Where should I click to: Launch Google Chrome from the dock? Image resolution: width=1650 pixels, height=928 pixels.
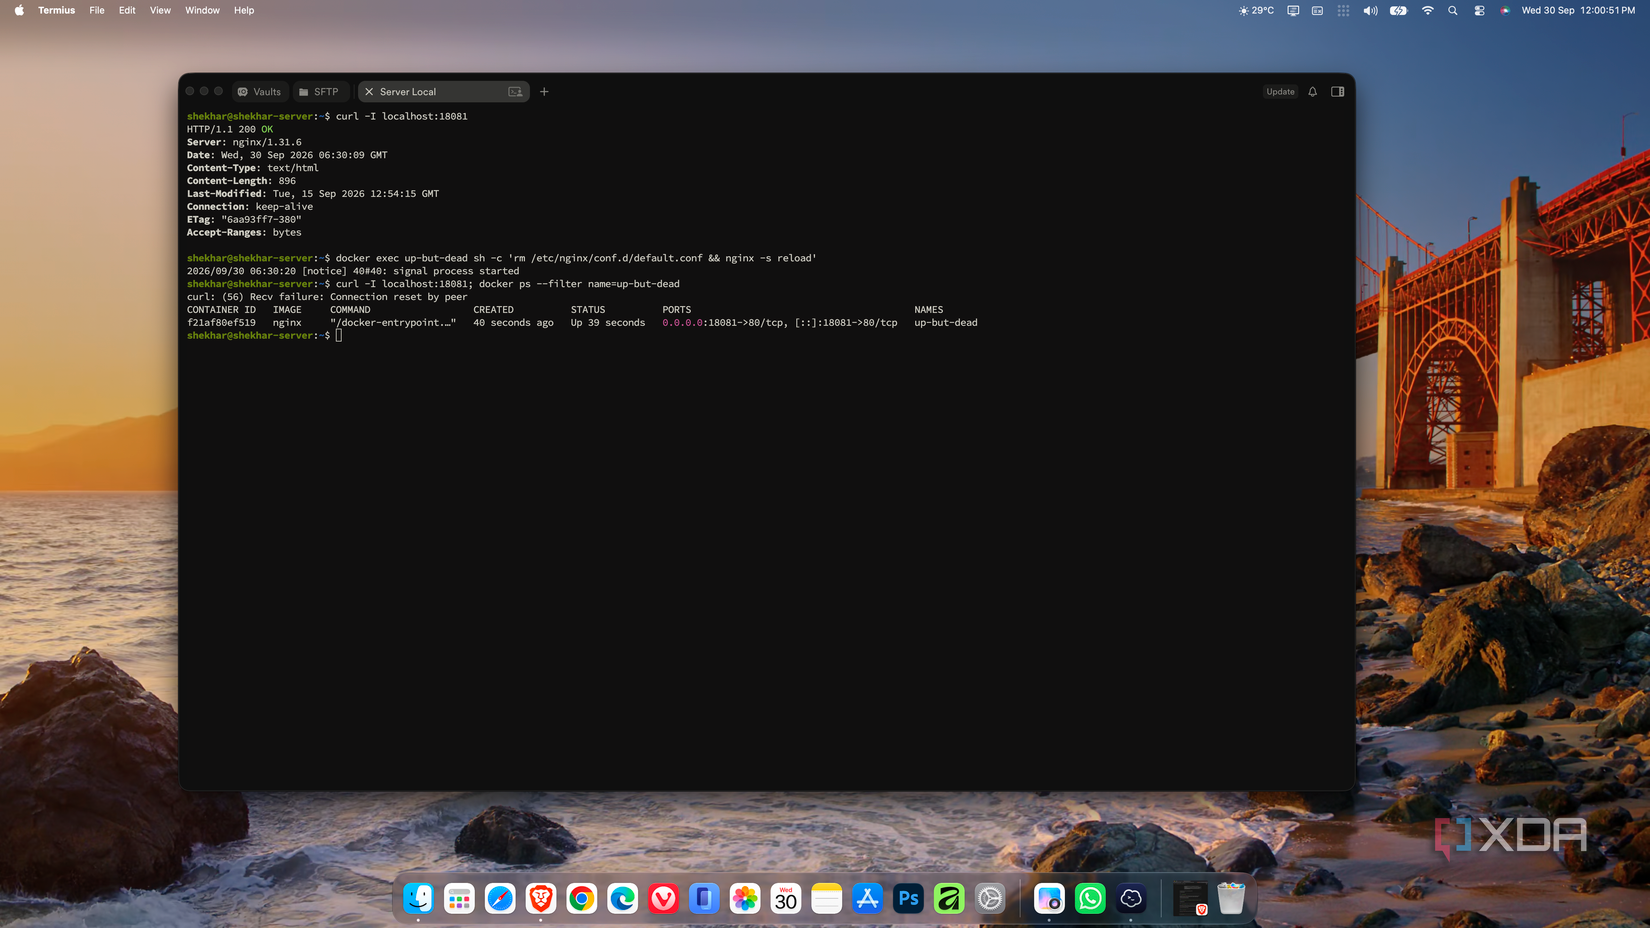click(582, 898)
